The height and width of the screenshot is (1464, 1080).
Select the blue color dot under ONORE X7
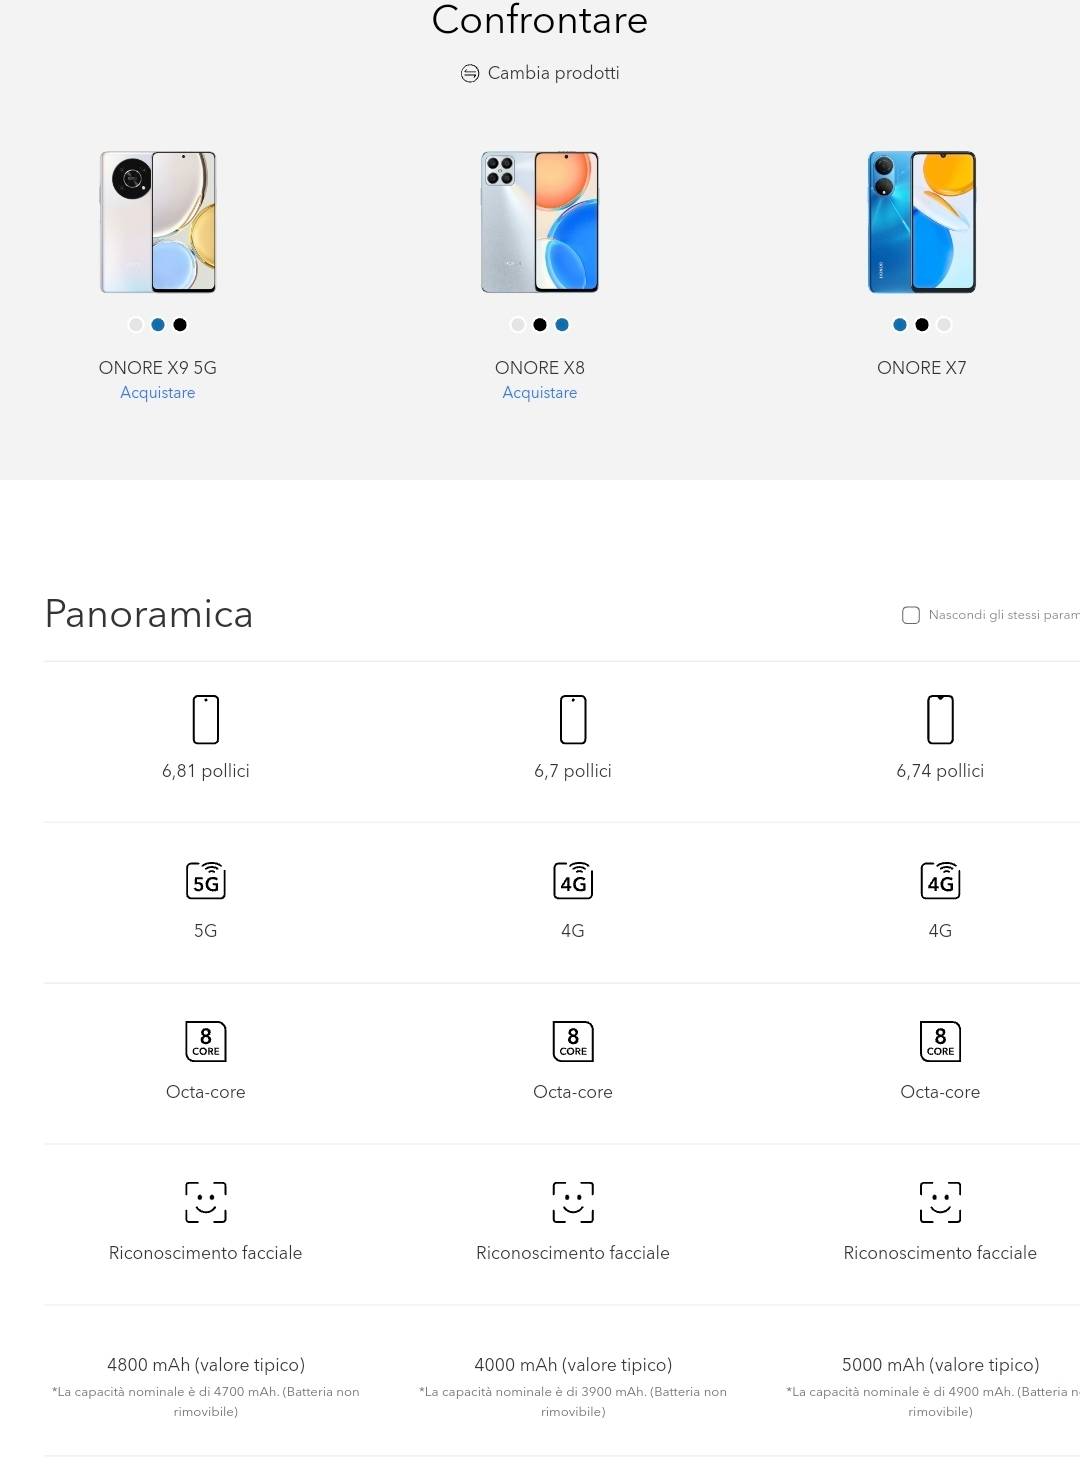click(x=898, y=324)
